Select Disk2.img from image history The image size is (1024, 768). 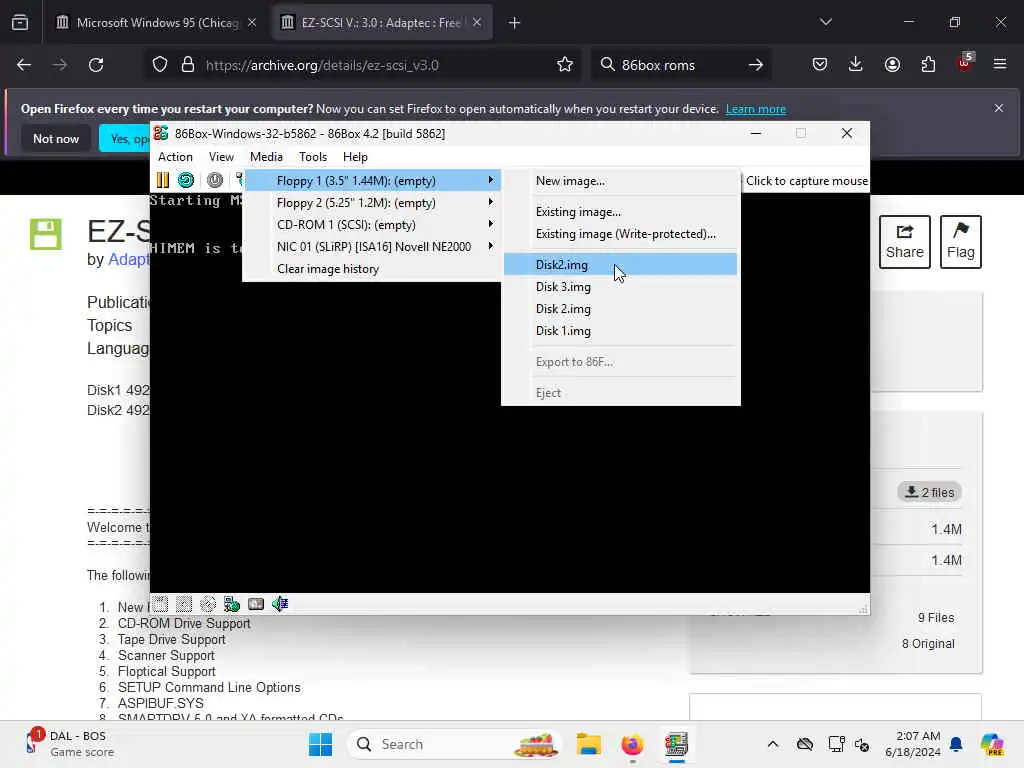tap(620, 264)
